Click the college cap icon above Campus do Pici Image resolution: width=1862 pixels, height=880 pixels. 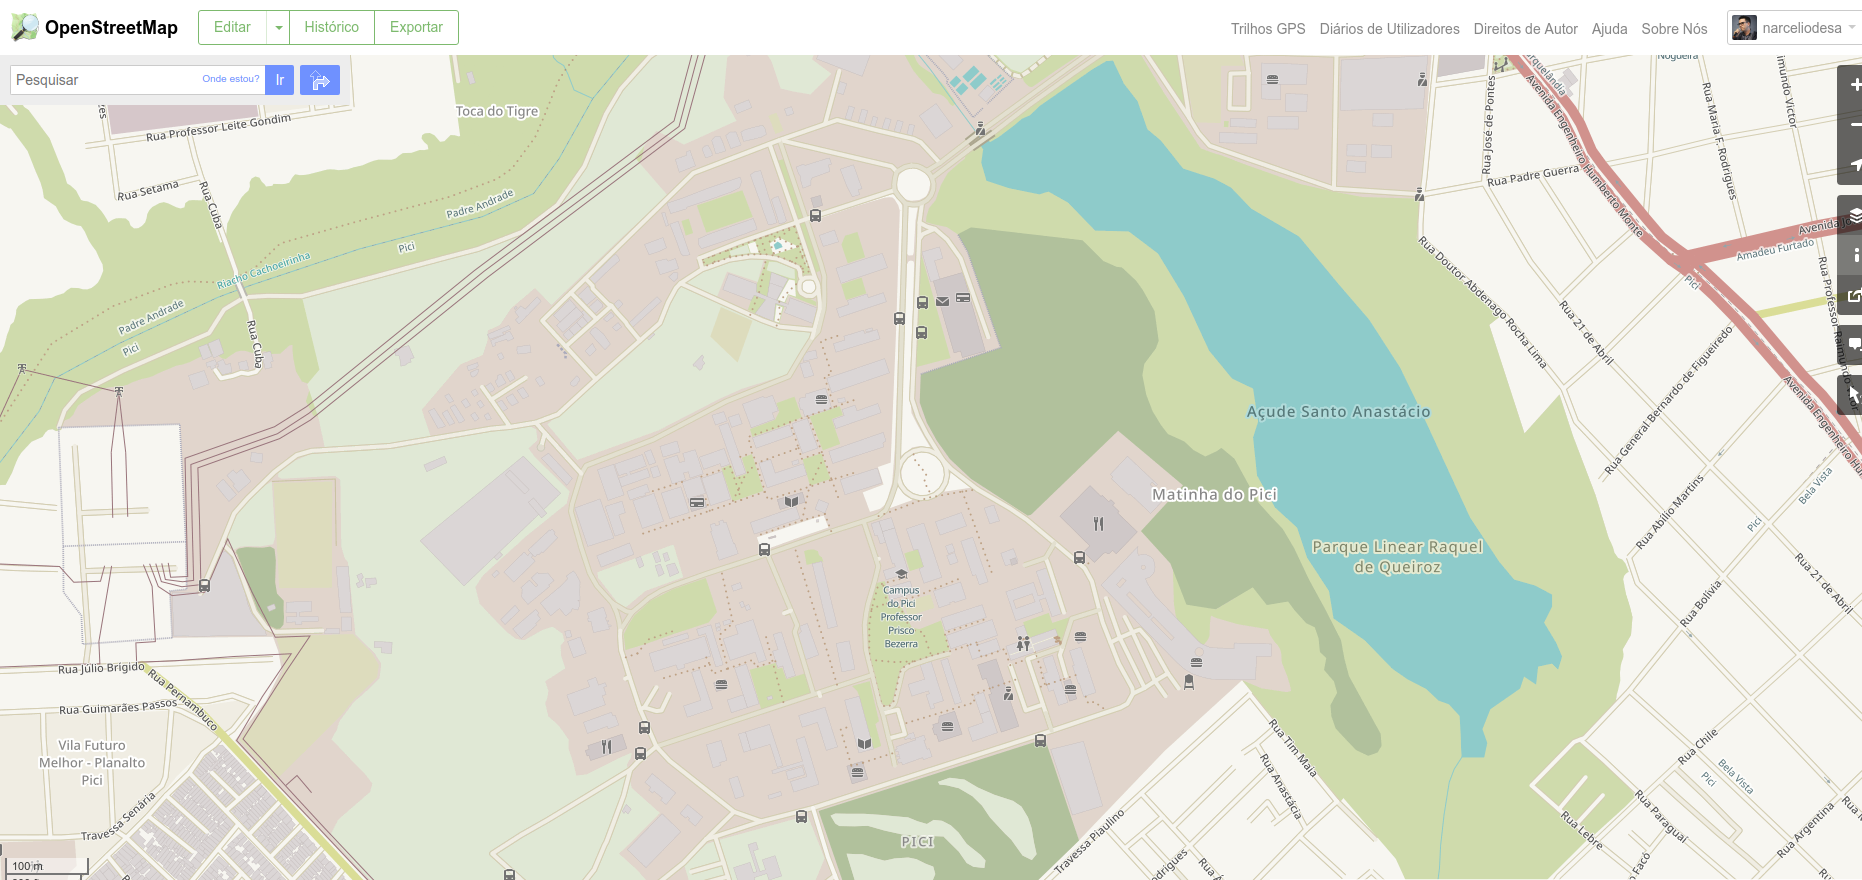pyautogui.click(x=901, y=574)
